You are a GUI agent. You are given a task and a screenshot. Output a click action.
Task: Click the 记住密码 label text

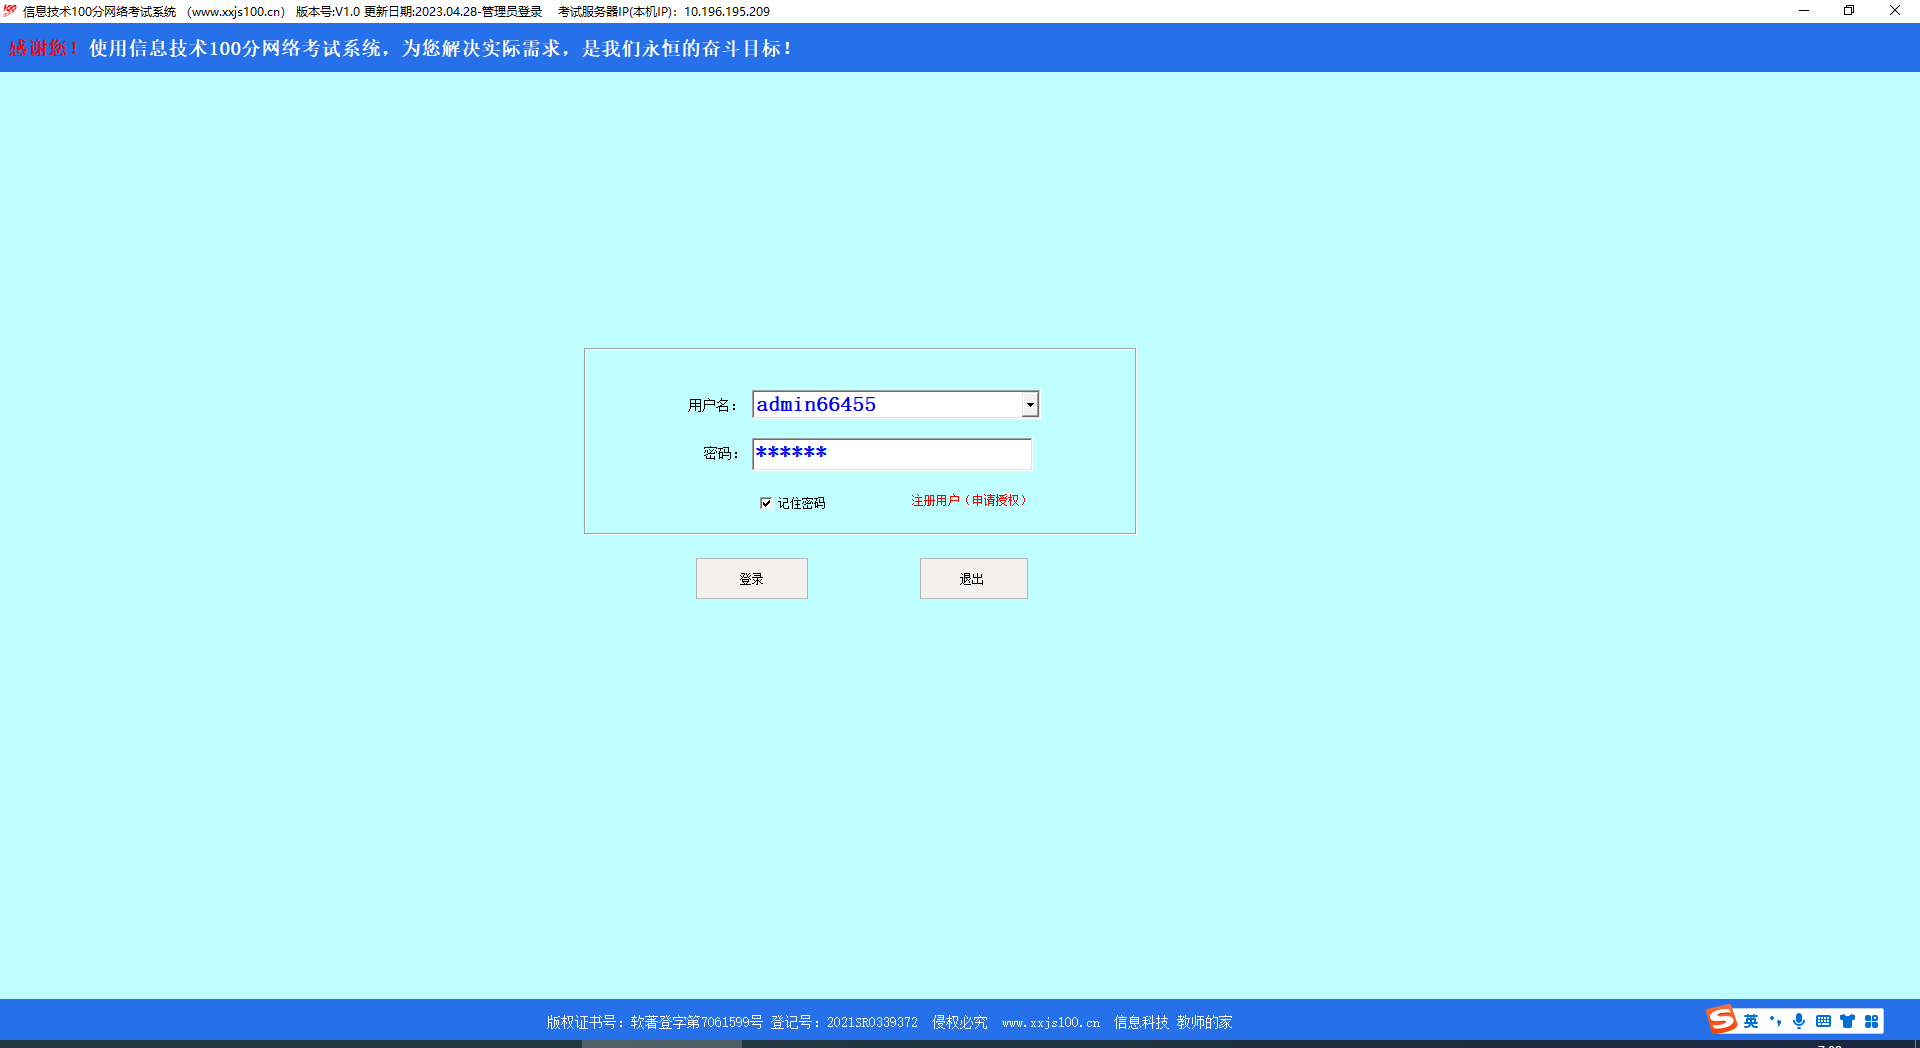[802, 503]
